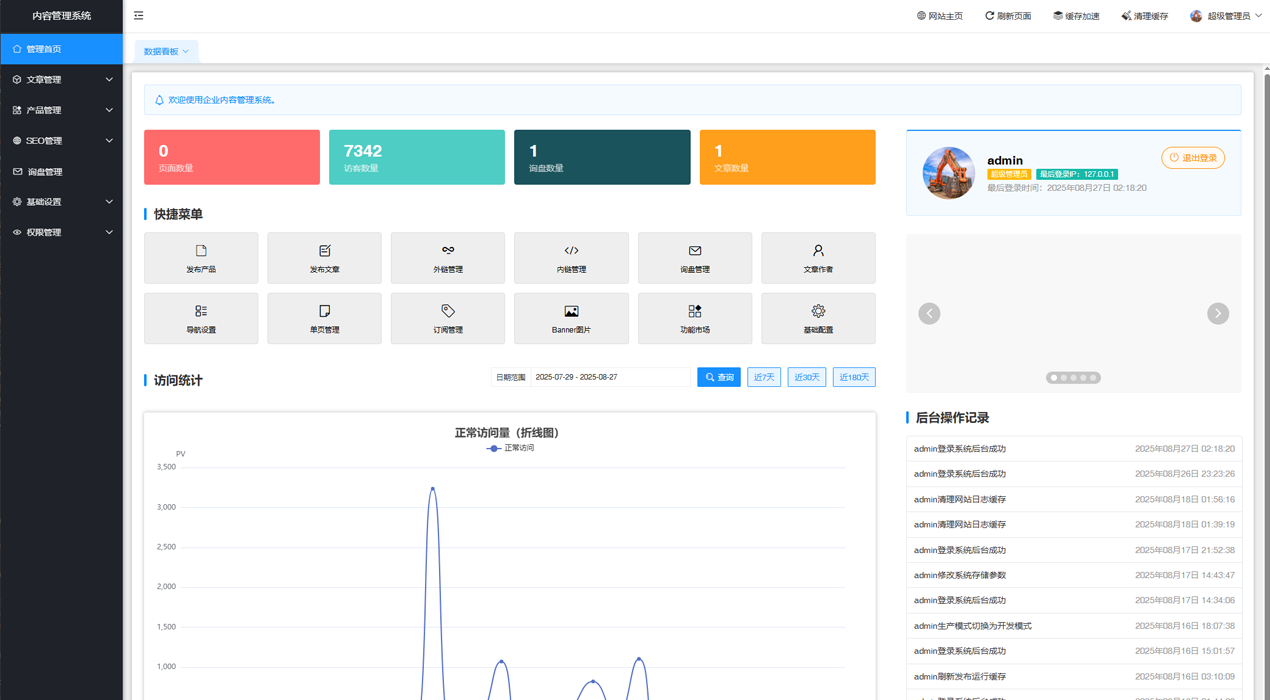1270x700 pixels.
Task: Click the 日期范围 date range field
Action: 609,377
